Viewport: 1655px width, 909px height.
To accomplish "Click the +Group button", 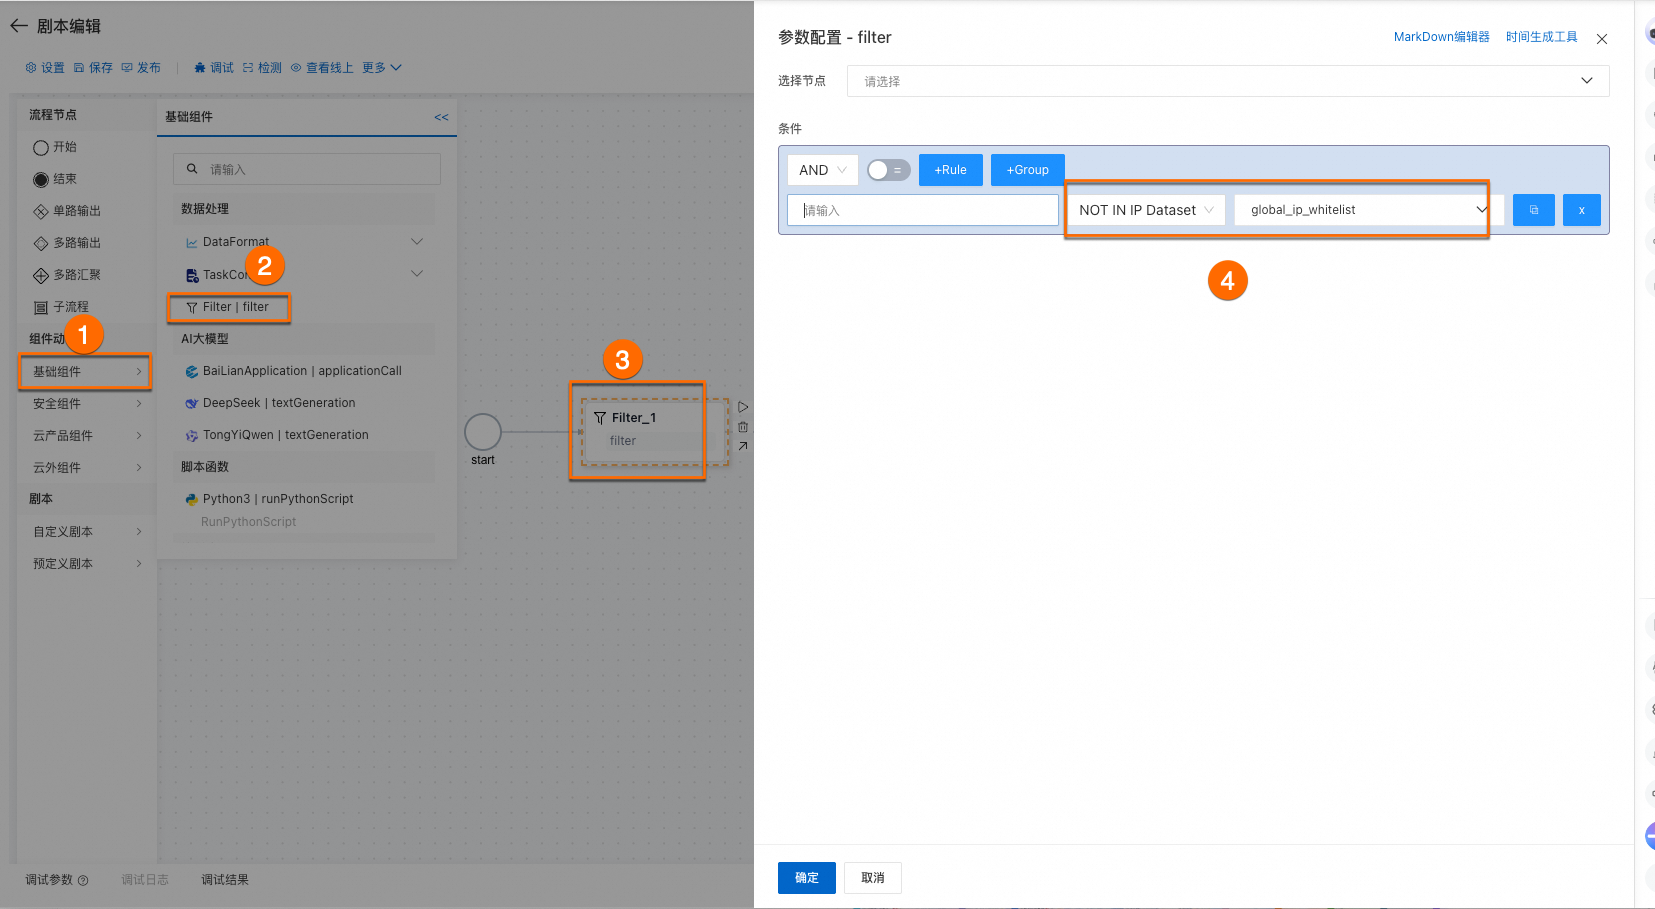I will 1027,170.
